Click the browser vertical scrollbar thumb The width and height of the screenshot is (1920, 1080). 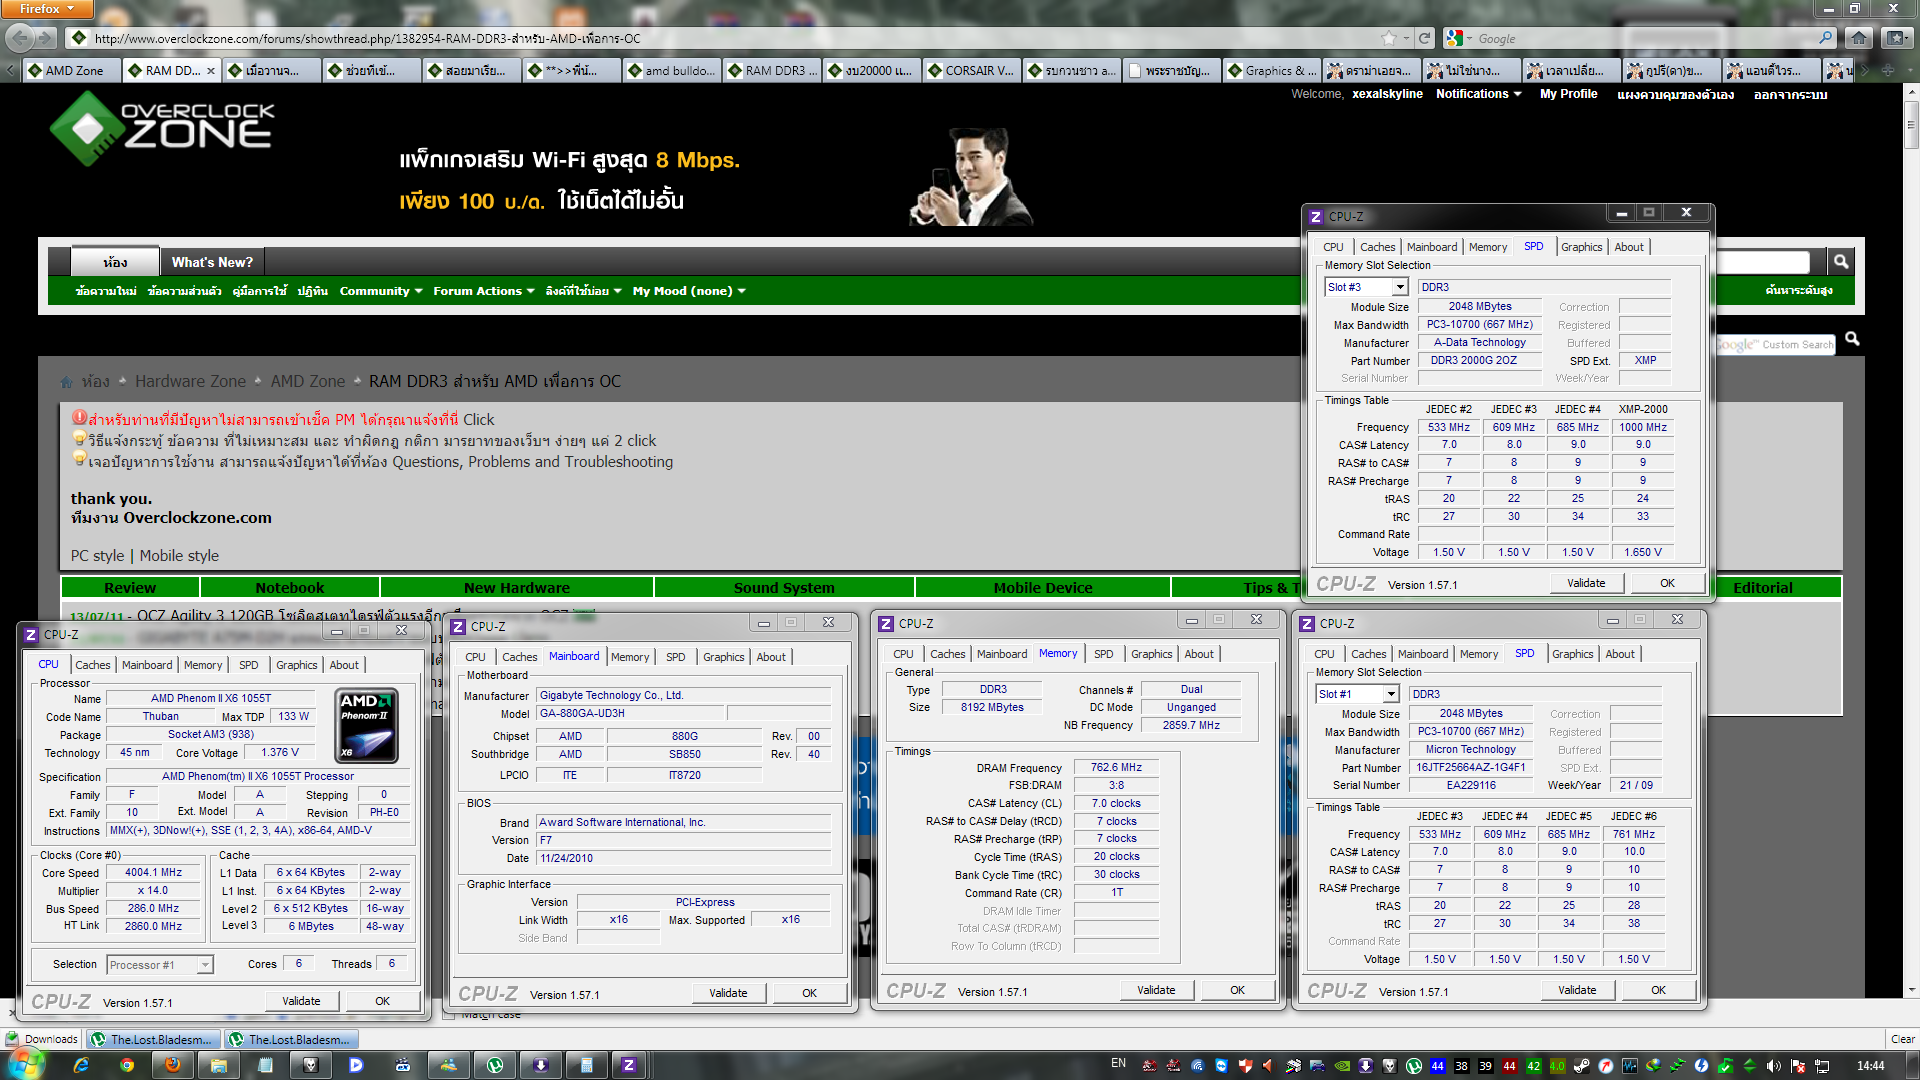(x=1911, y=125)
